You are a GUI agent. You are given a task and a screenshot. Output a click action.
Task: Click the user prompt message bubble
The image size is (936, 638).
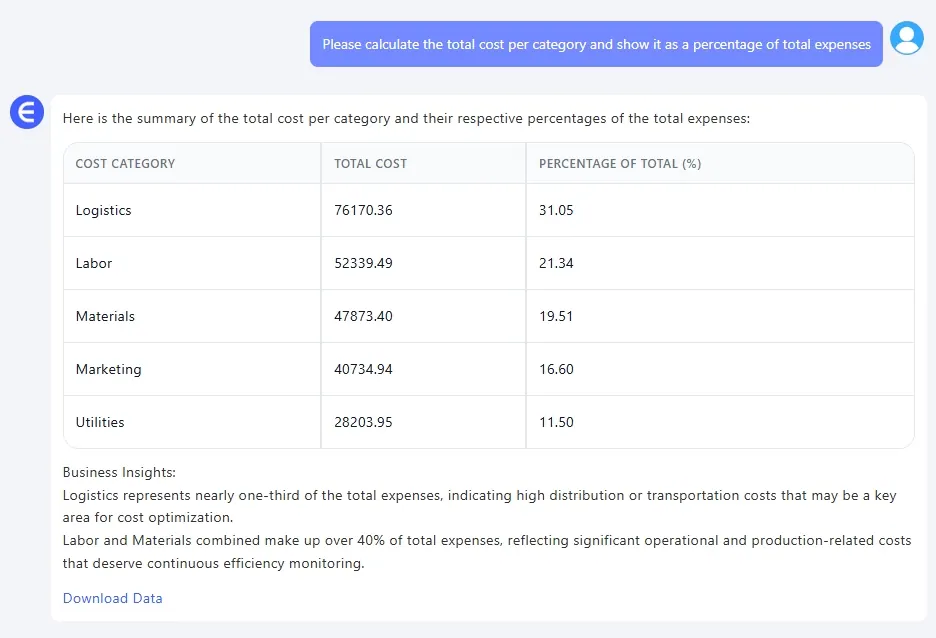pyautogui.click(x=596, y=44)
